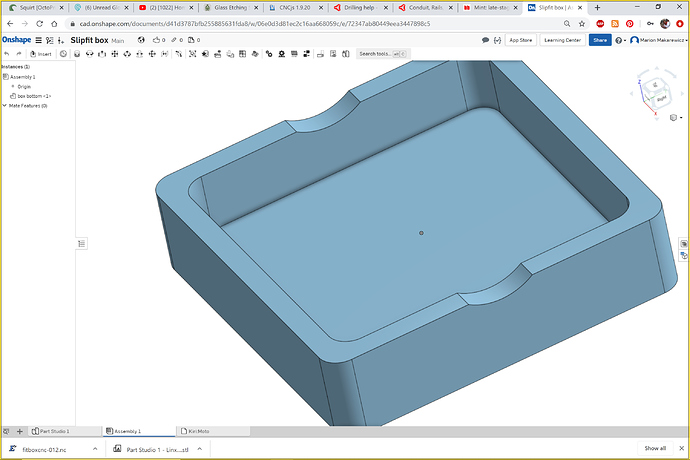This screenshot has width=690, height=460.
Task: Open Part Studio 1 download options arrow
Action: pos(200,449)
